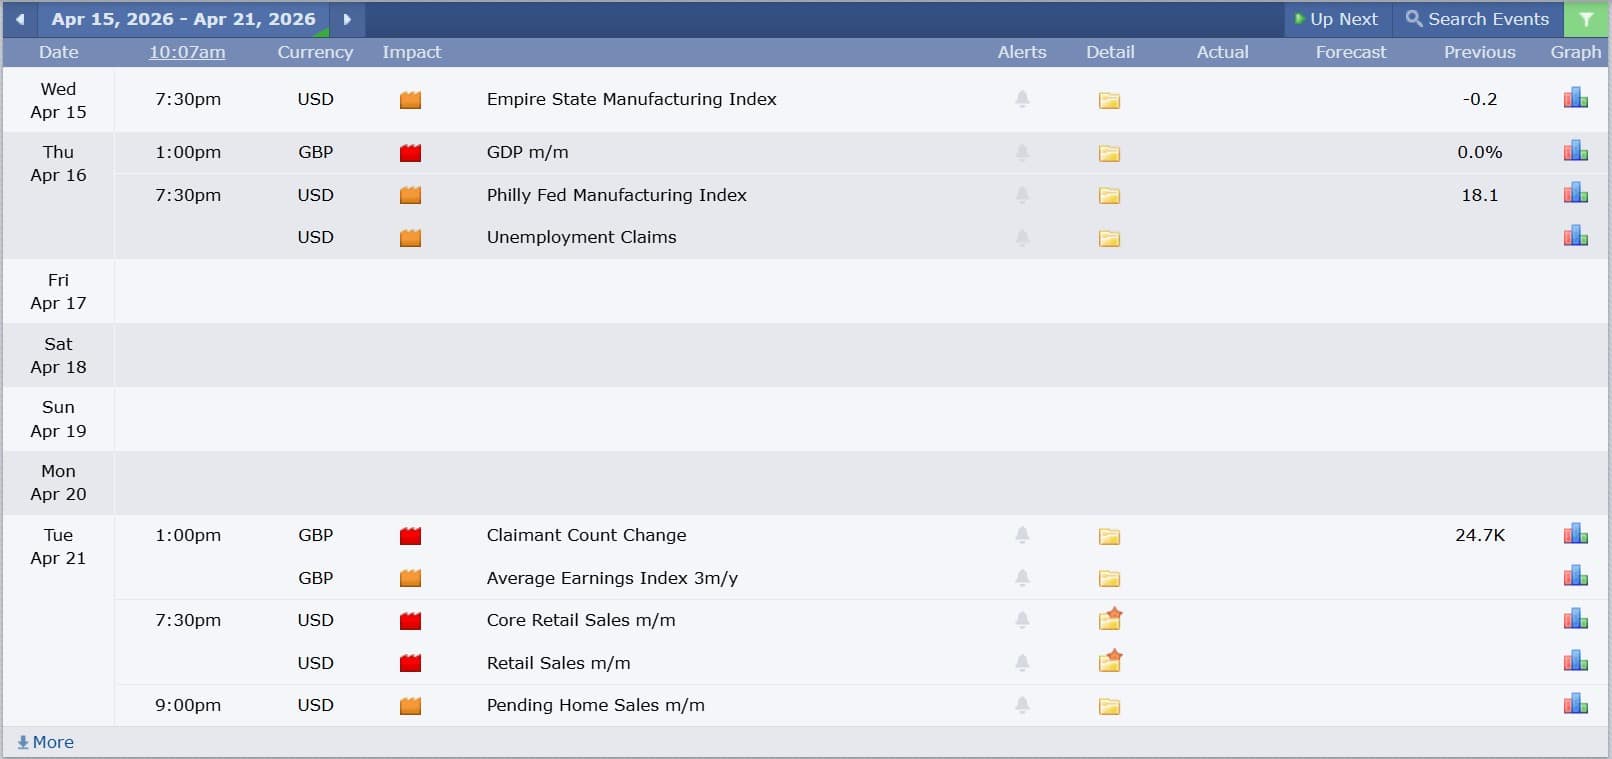1612x759 pixels.
Task: Open the calendar filter funnel icon
Action: click(x=1586, y=19)
